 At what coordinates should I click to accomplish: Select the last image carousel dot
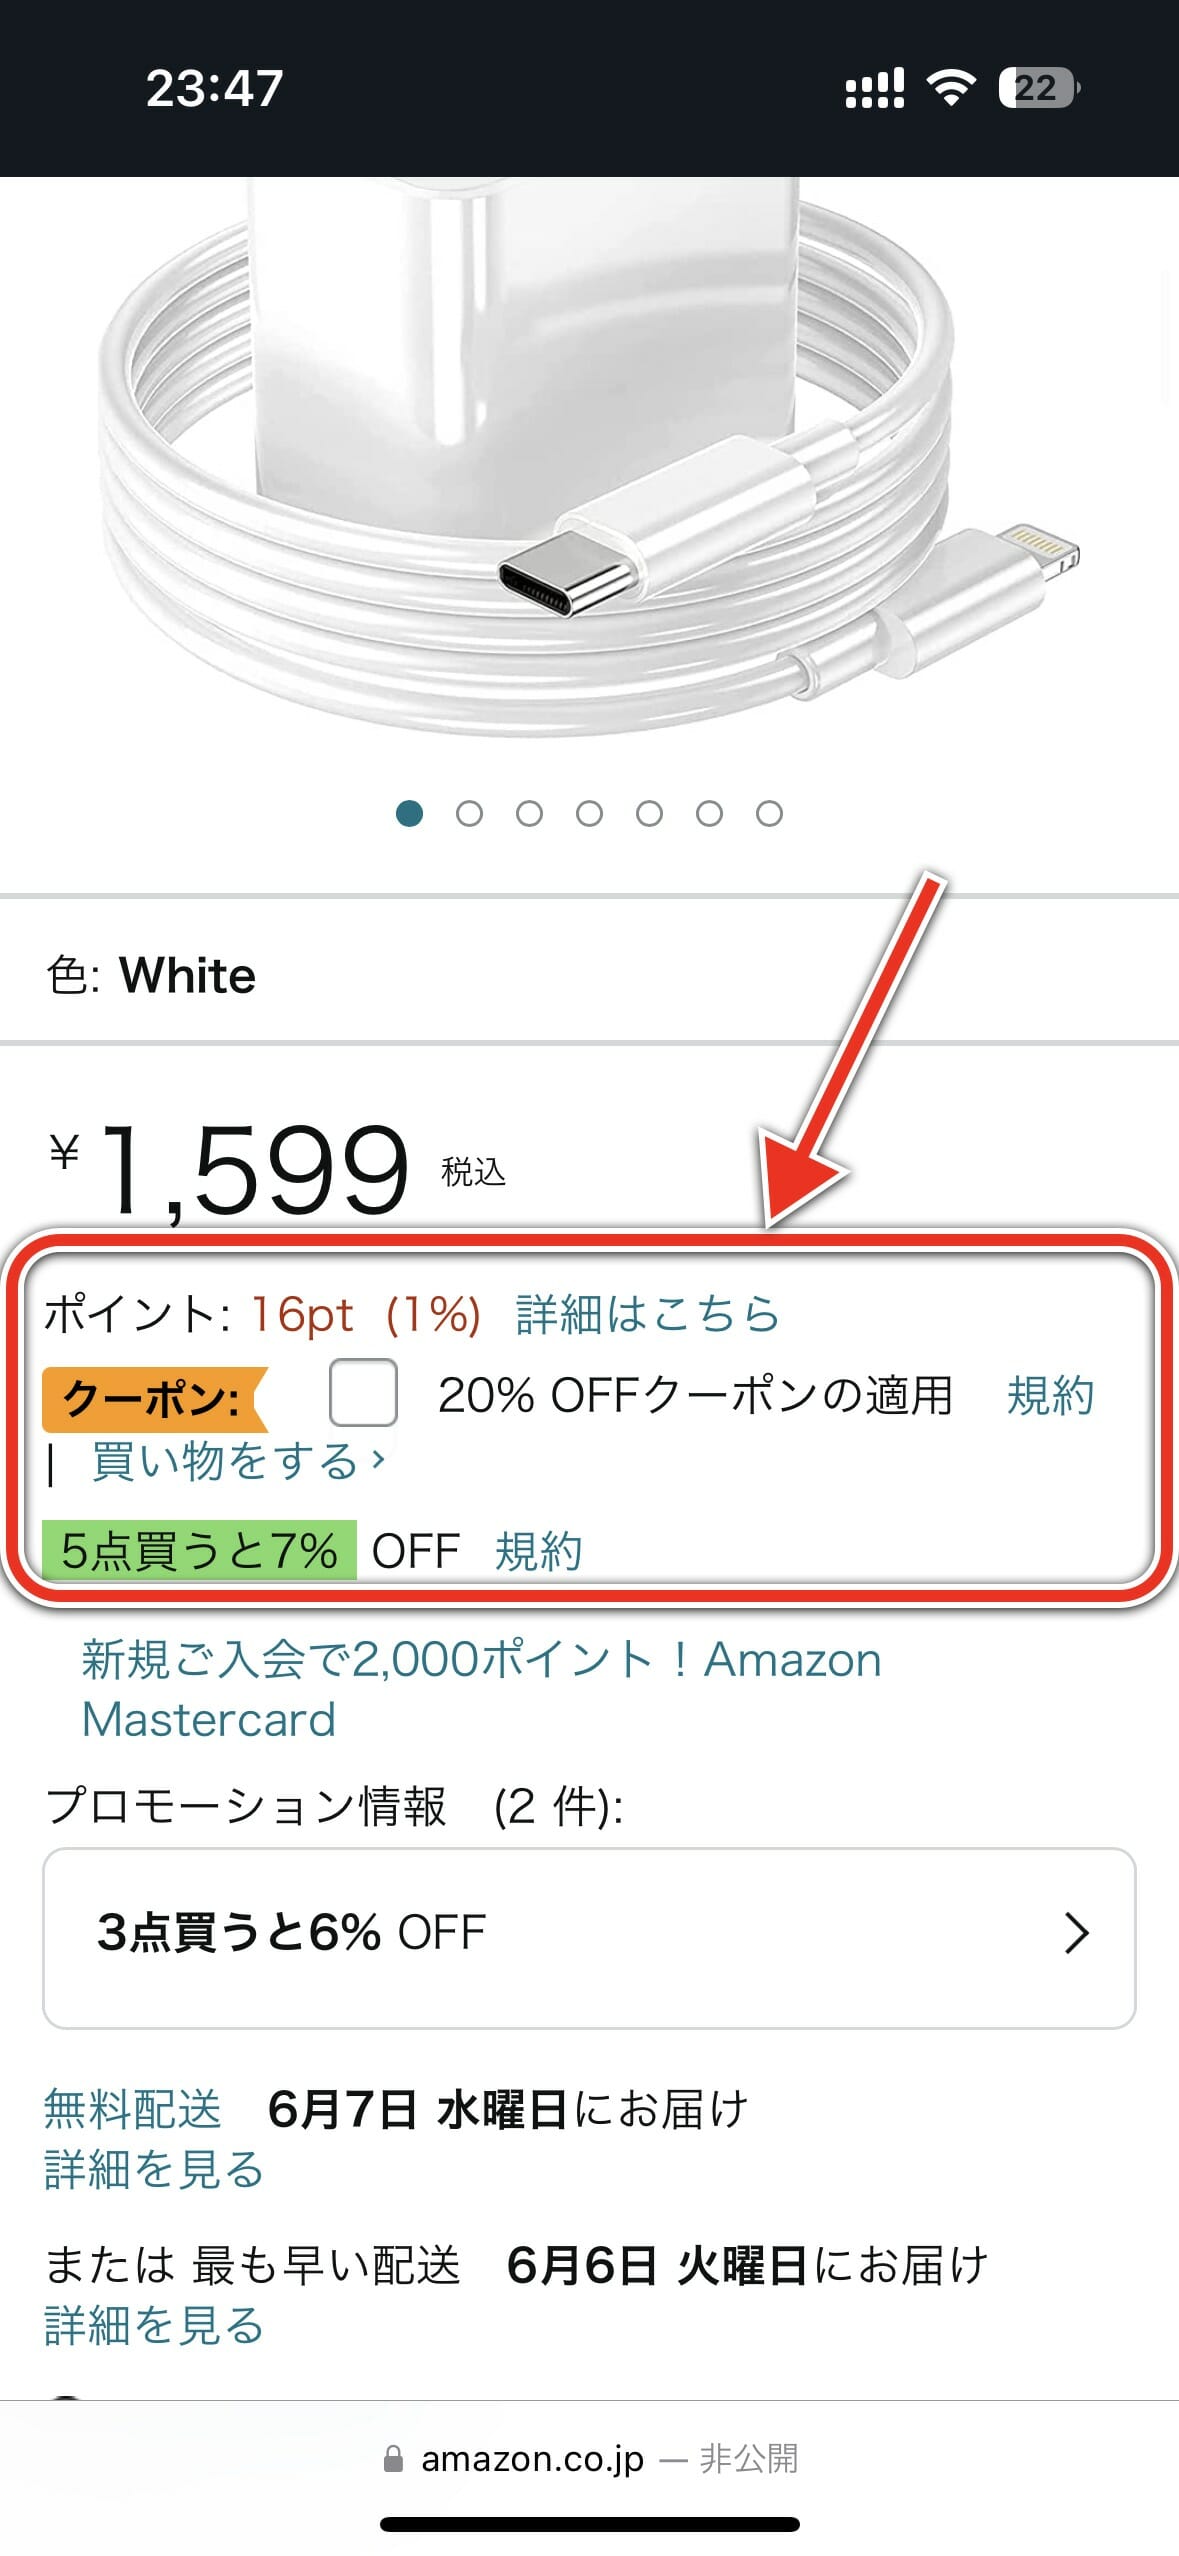pos(769,814)
